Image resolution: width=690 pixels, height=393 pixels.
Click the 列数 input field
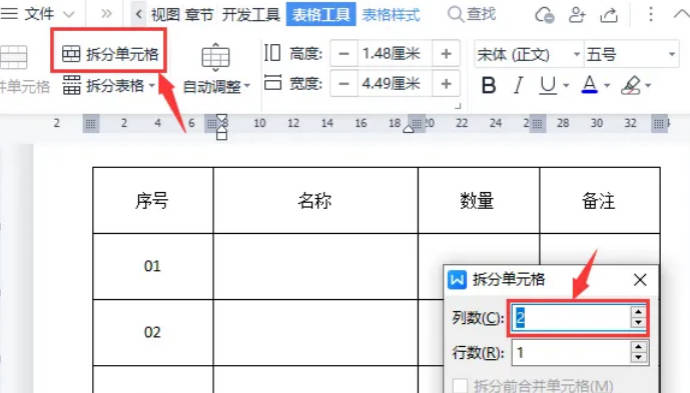[x=571, y=317]
